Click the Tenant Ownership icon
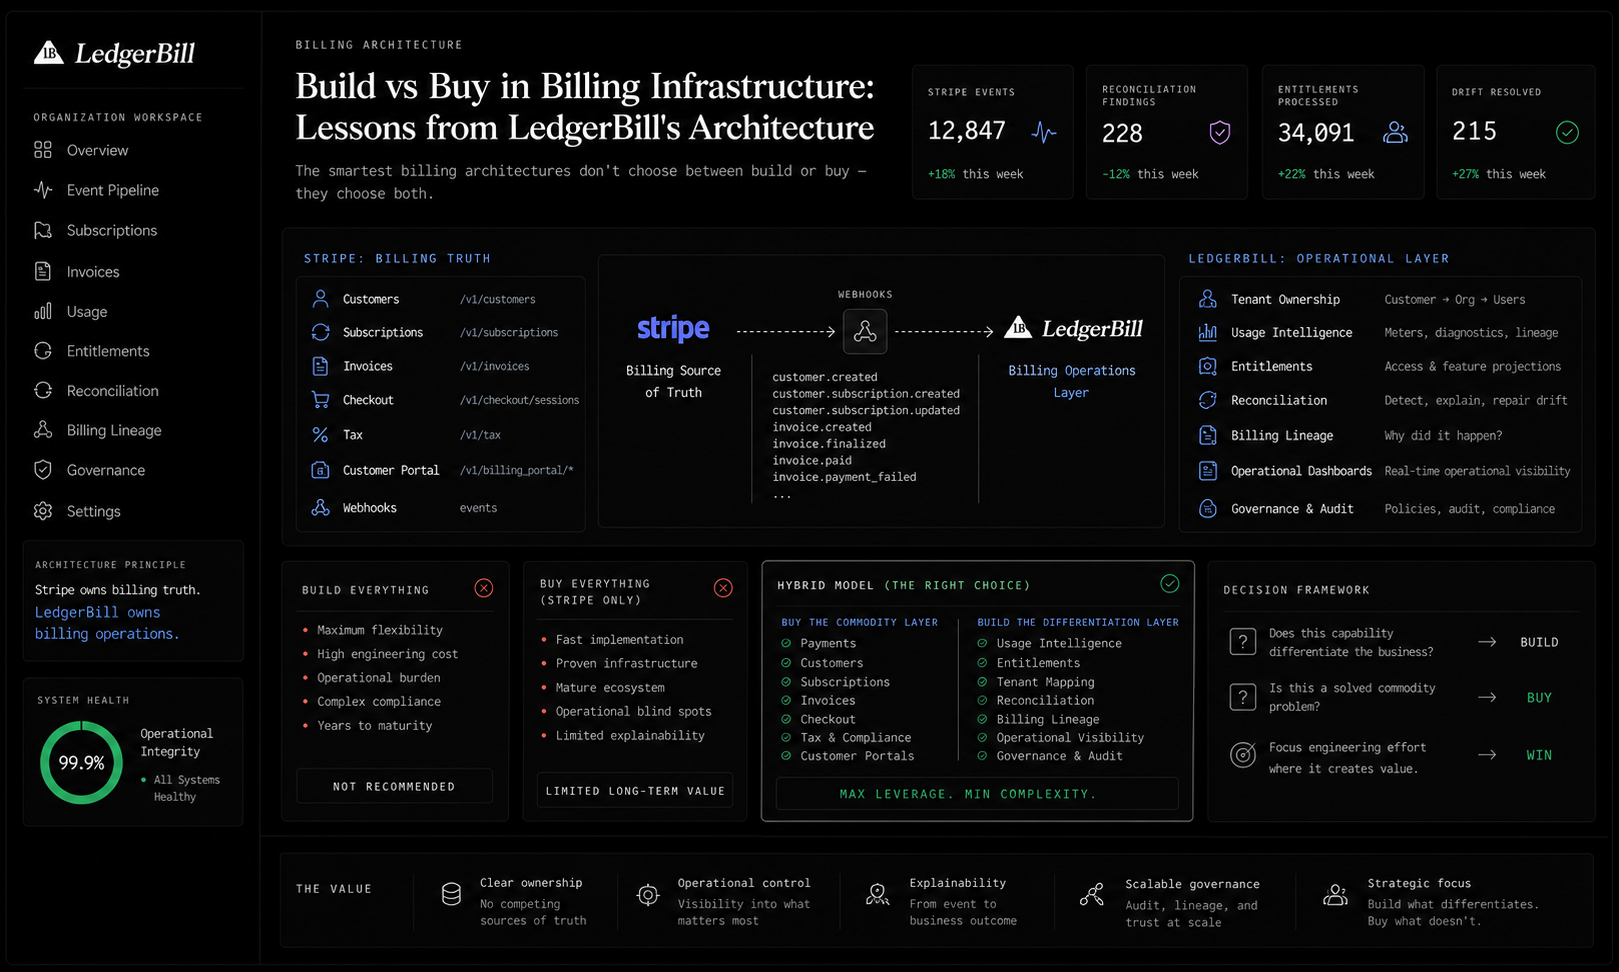The width and height of the screenshot is (1619, 972). pyautogui.click(x=1208, y=299)
